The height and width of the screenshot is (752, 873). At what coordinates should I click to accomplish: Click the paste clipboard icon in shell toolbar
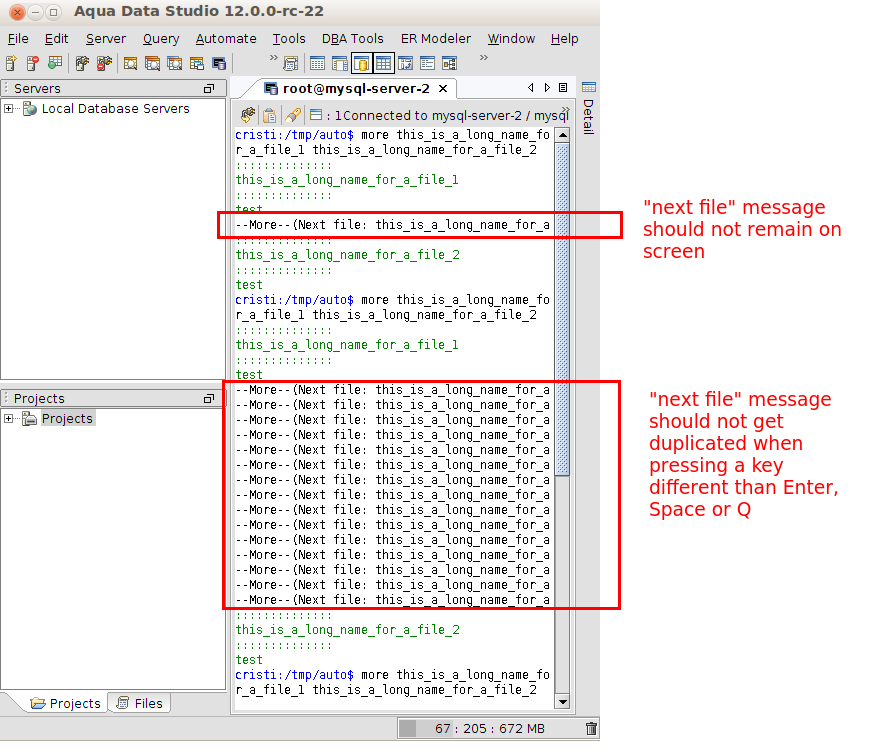pos(269,115)
